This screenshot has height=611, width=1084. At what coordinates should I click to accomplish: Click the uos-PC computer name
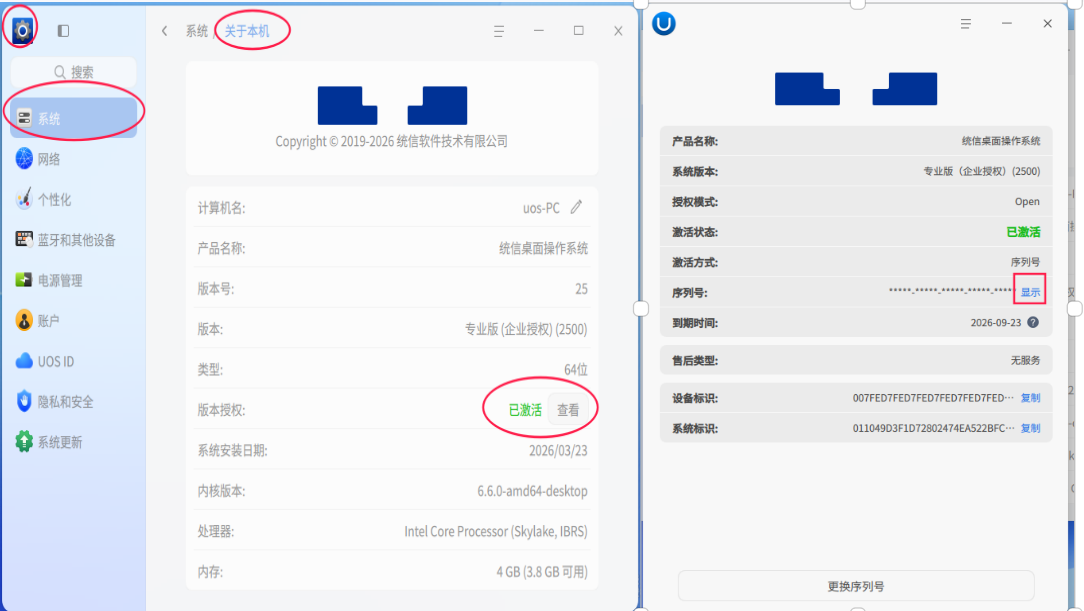541,208
